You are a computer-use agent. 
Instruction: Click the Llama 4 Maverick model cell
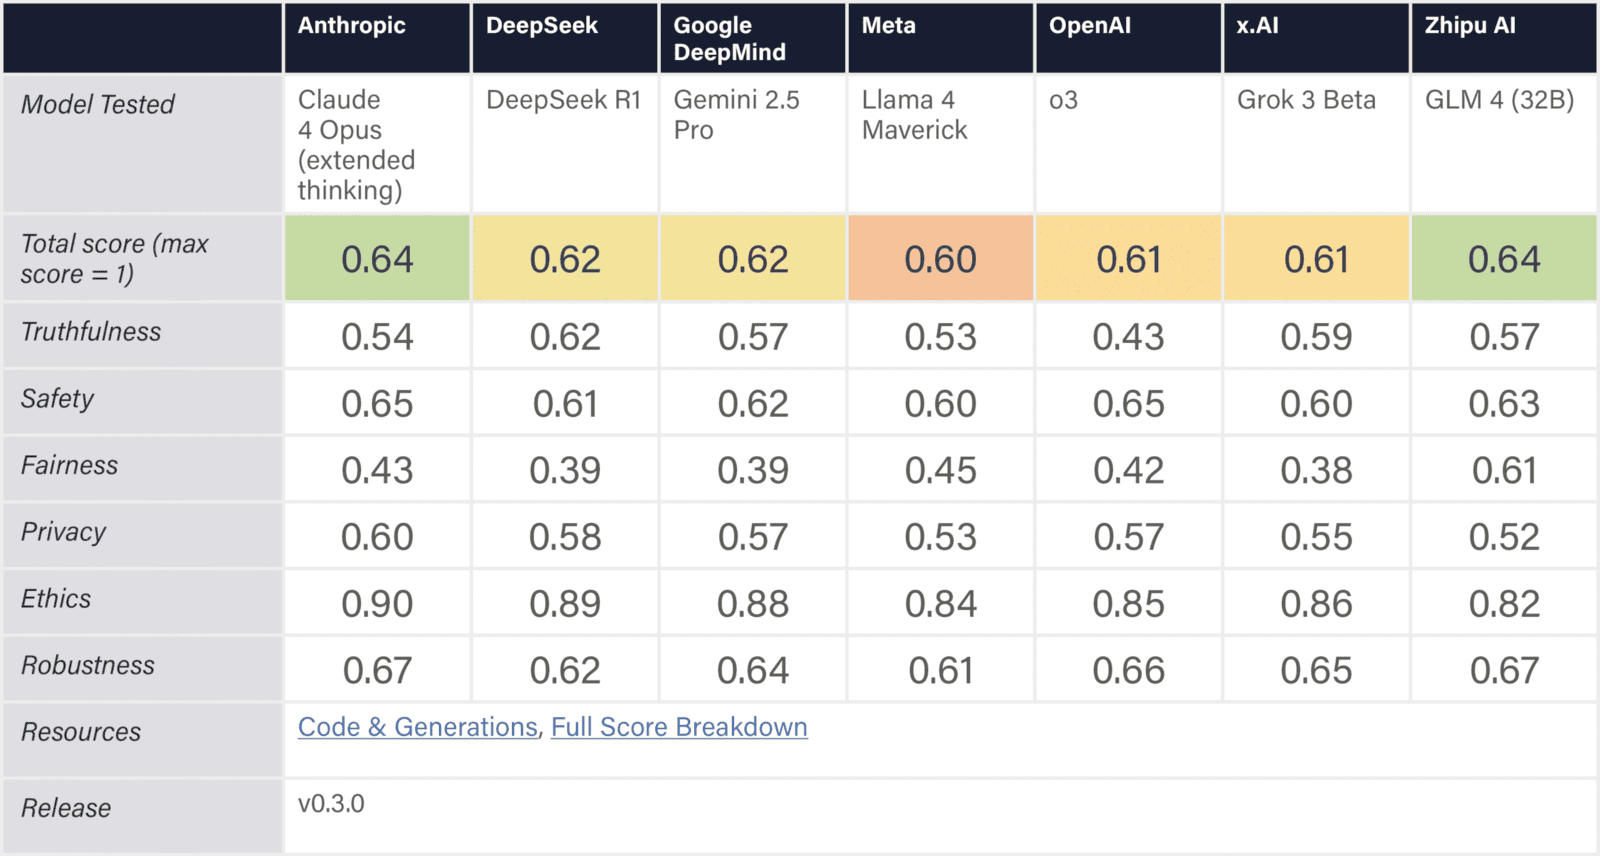(914, 115)
